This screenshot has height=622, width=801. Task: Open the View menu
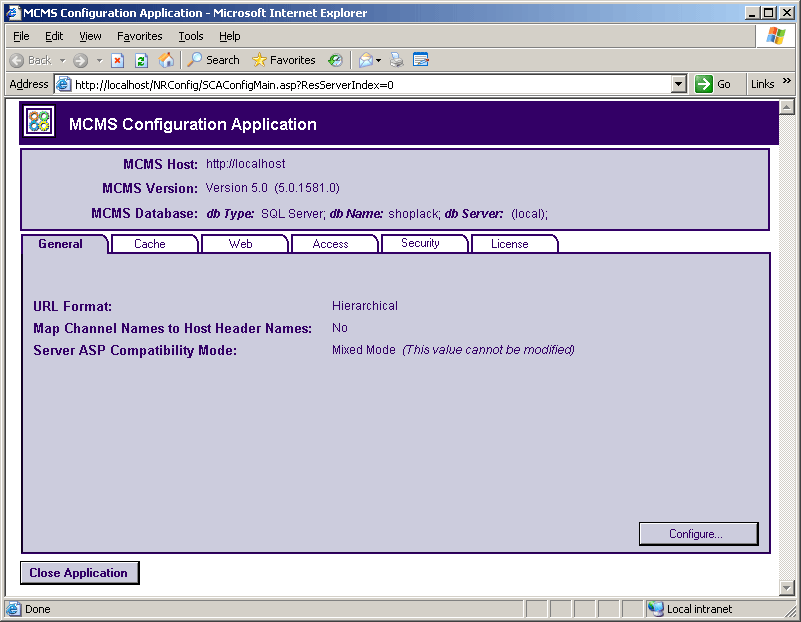click(x=90, y=36)
